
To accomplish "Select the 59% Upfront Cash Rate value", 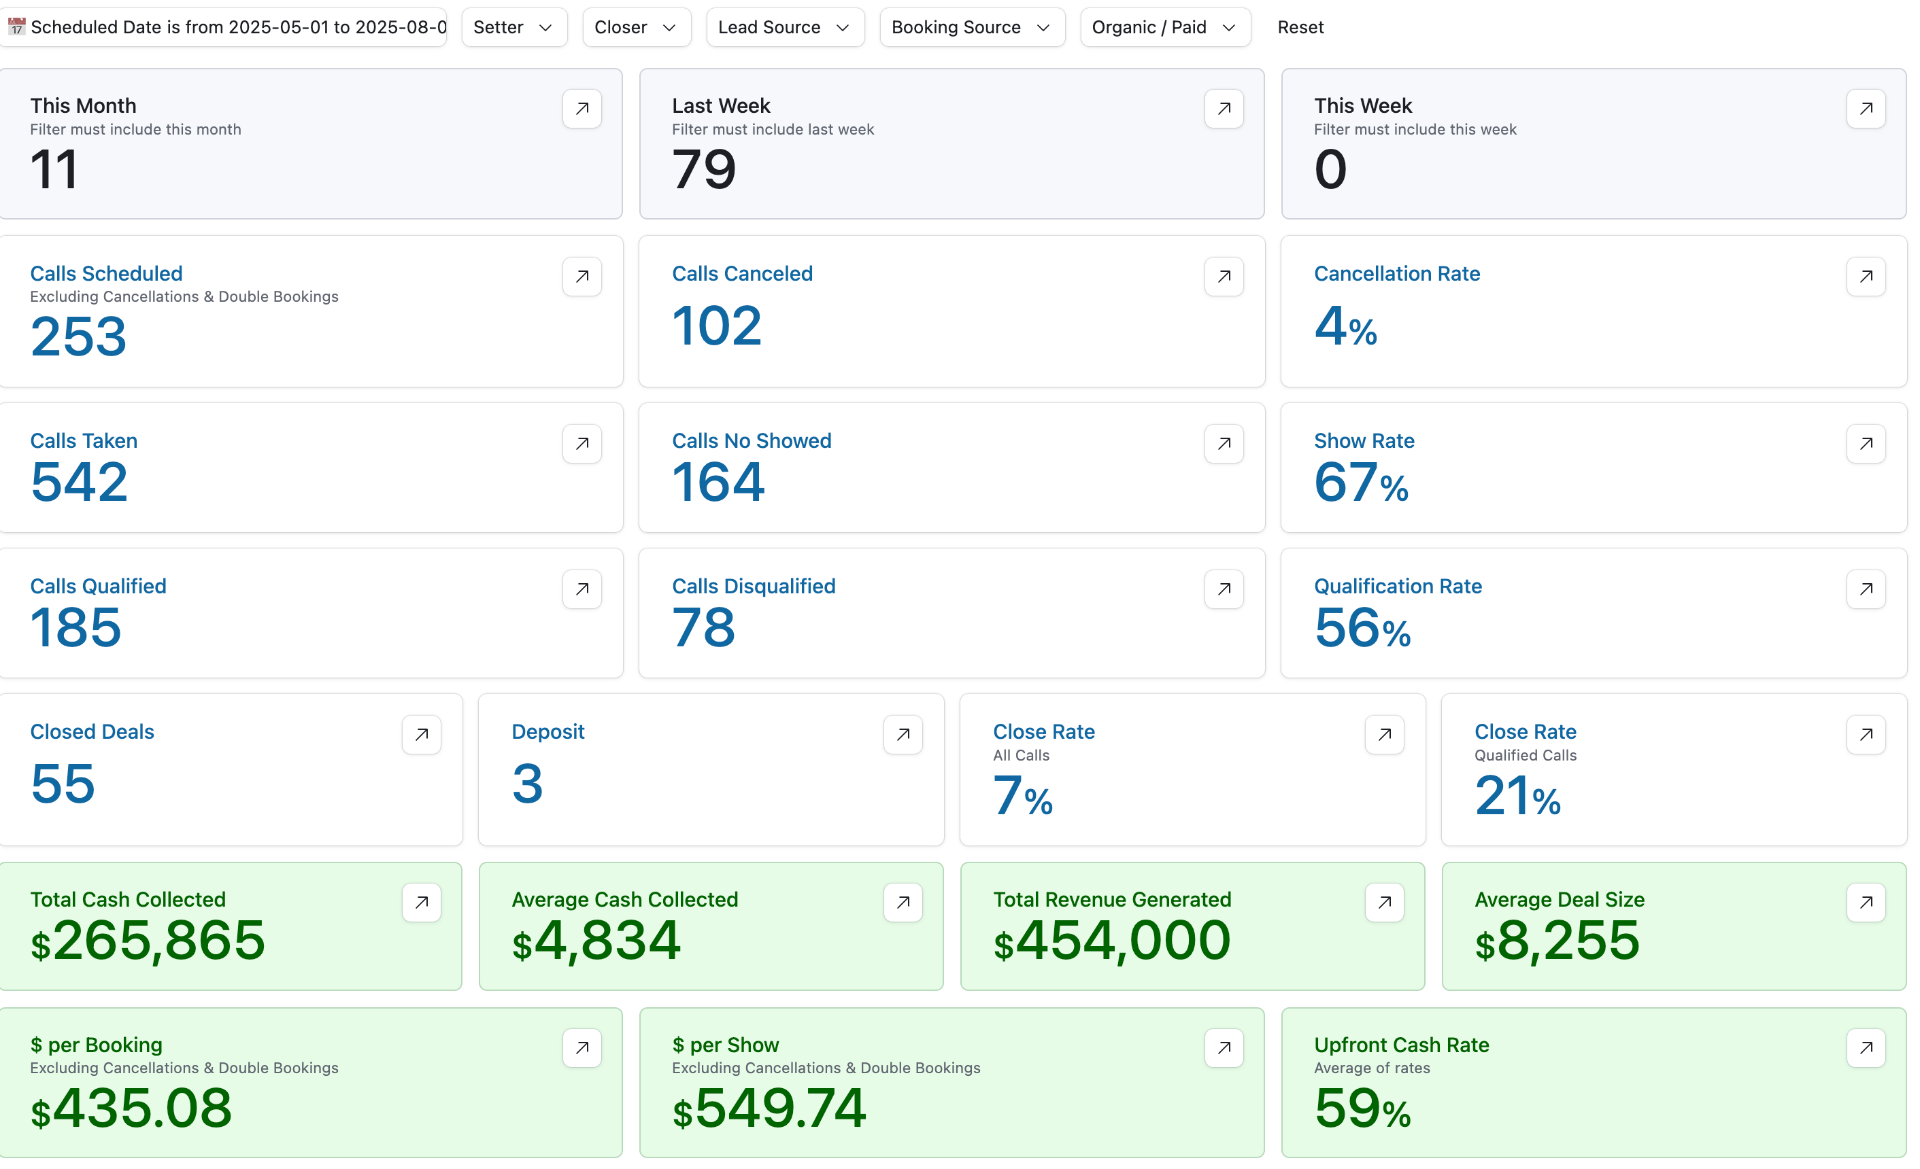I will click(x=1363, y=1109).
